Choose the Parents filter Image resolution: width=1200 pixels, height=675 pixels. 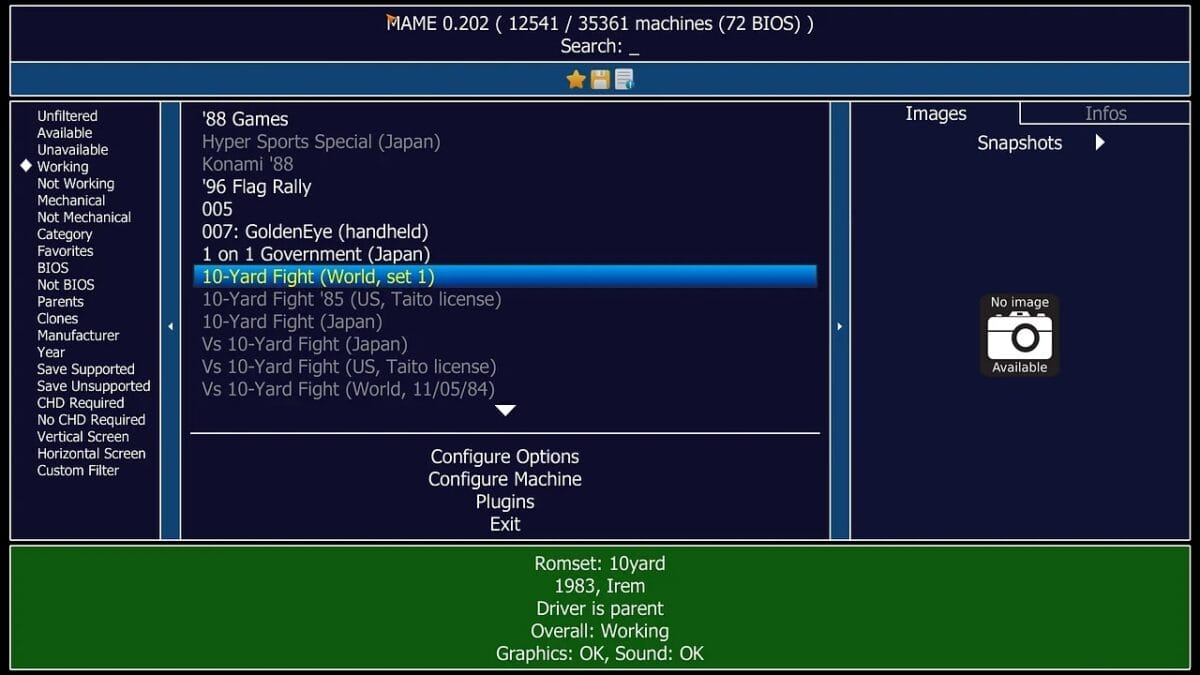coord(61,302)
